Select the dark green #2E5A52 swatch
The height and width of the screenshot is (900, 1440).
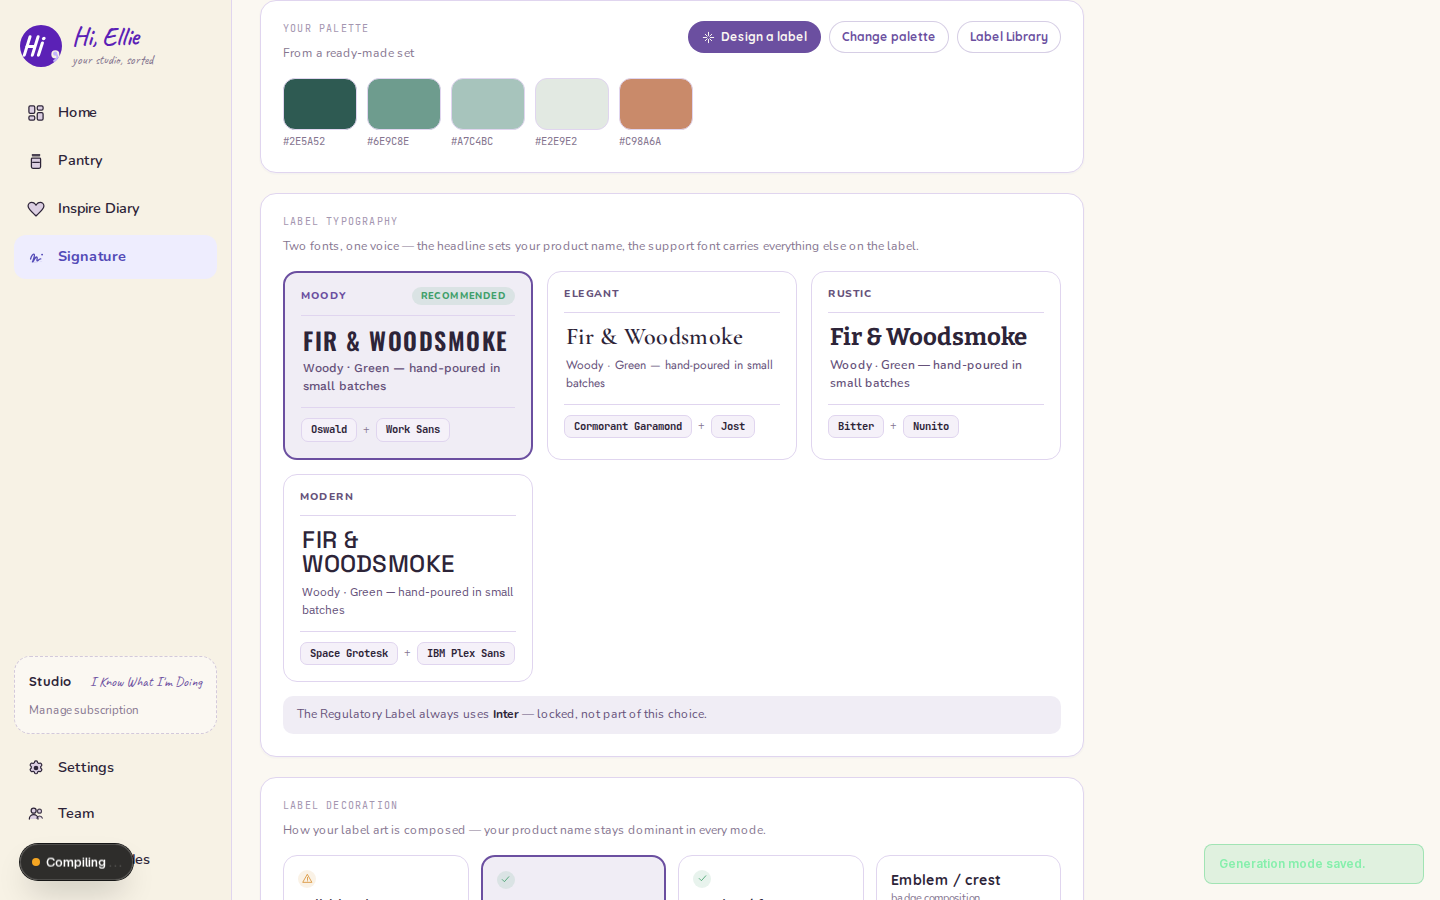[320, 104]
